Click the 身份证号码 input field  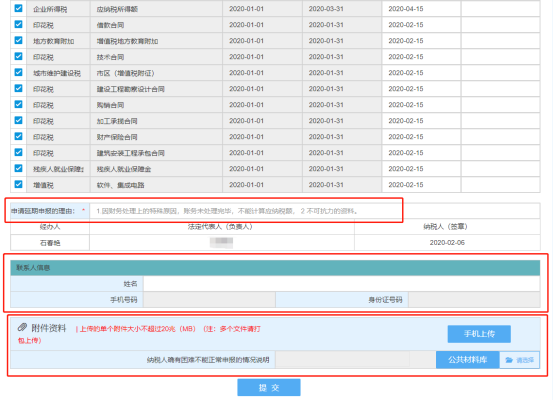pyautogui.click(x=474, y=300)
